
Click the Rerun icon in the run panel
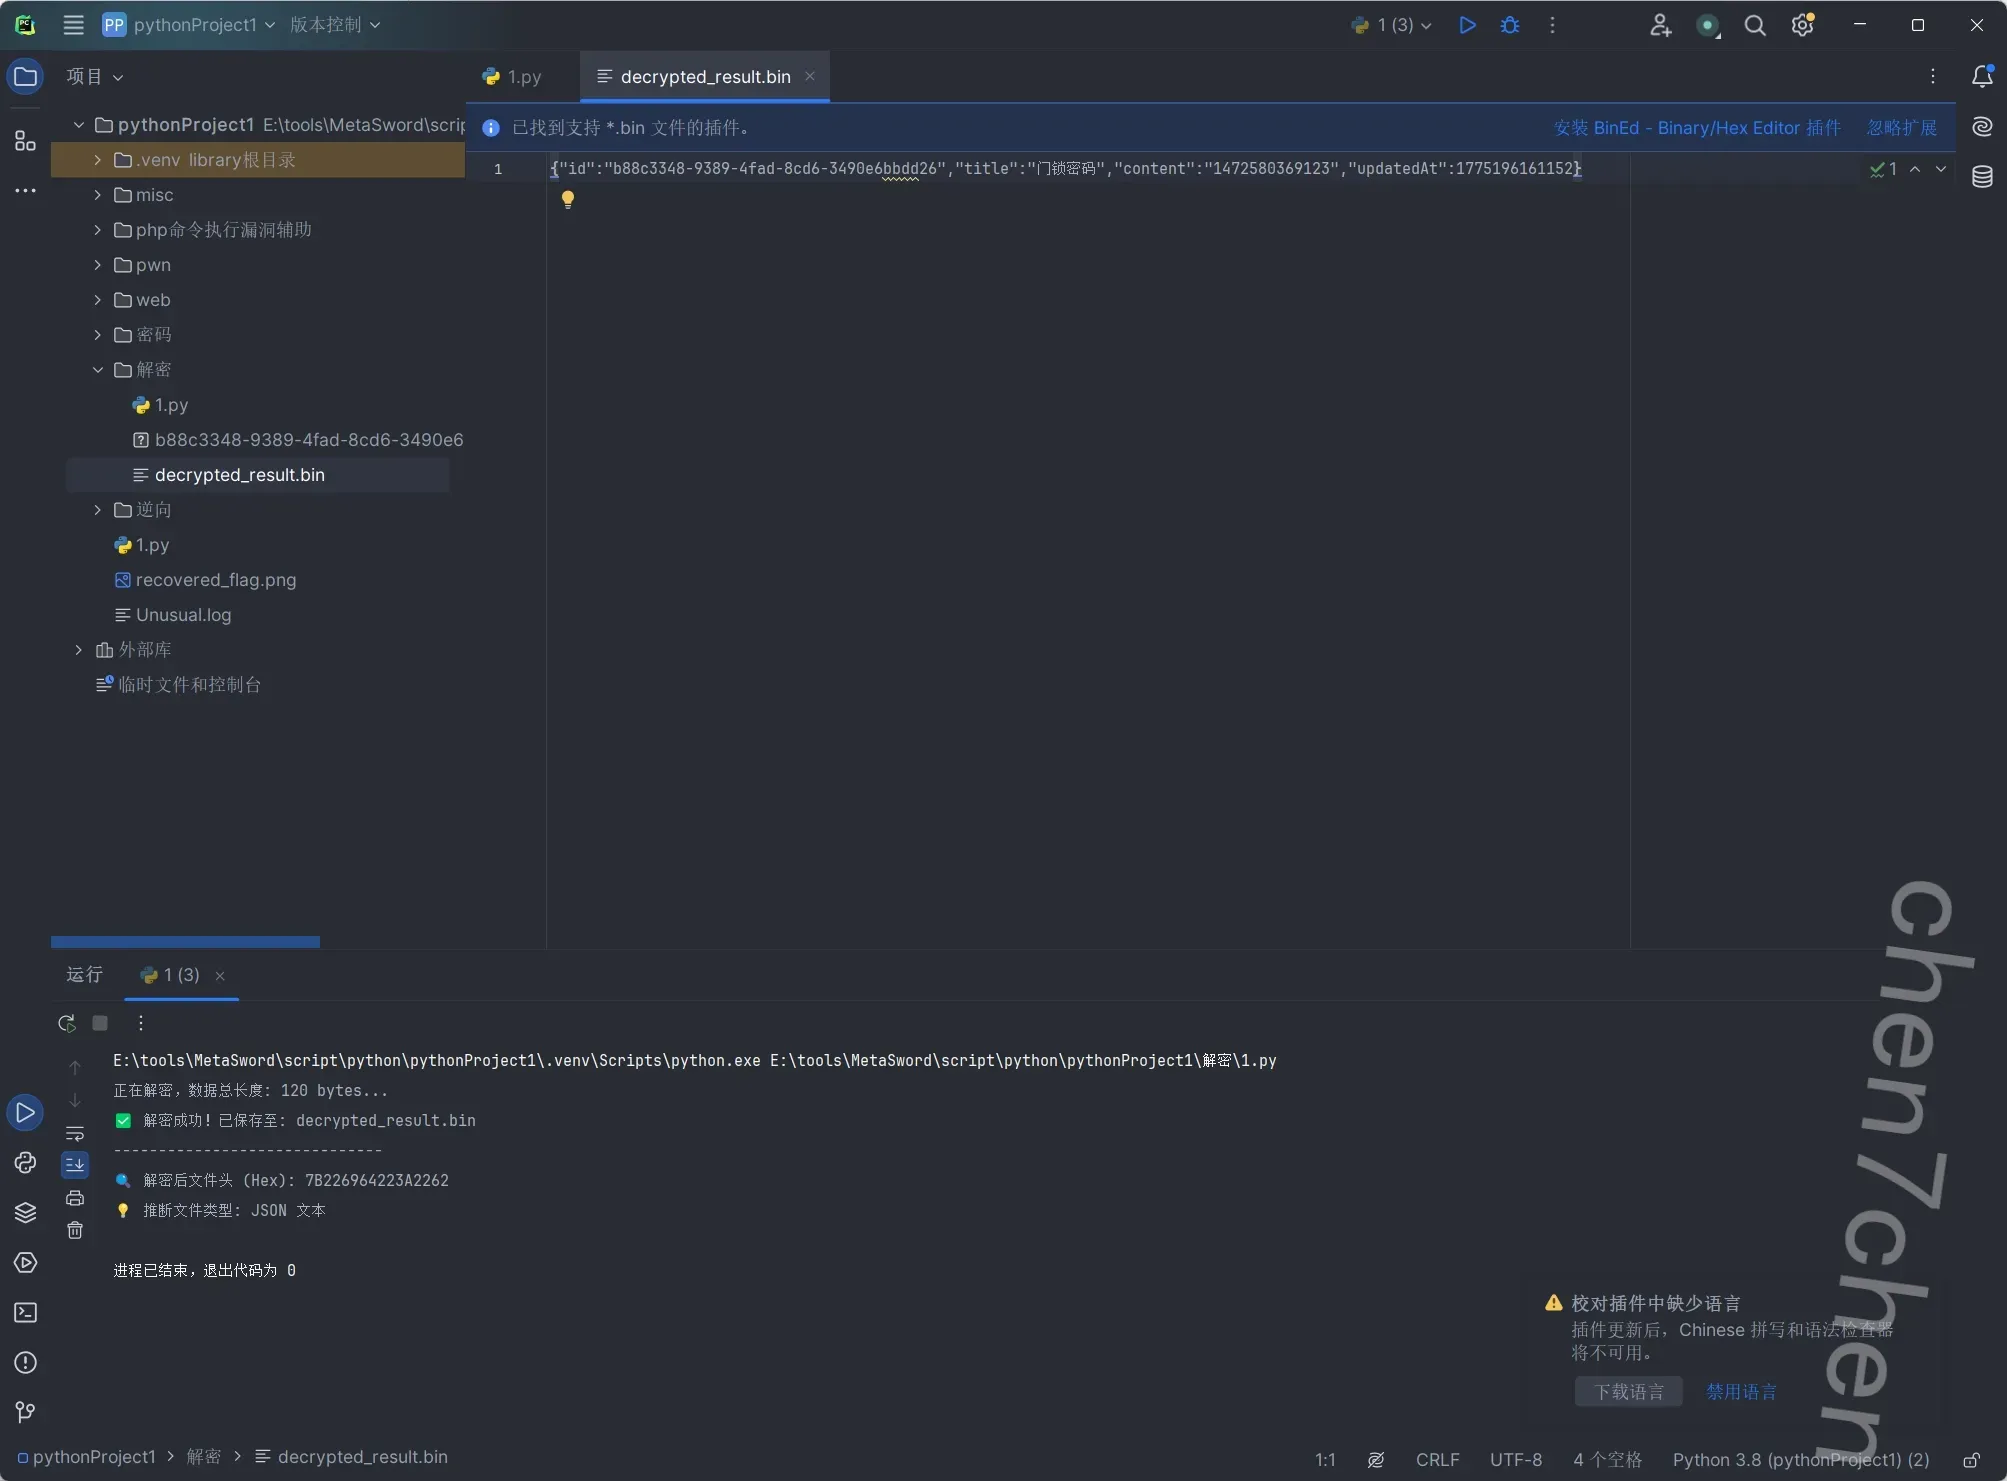pyautogui.click(x=67, y=1023)
